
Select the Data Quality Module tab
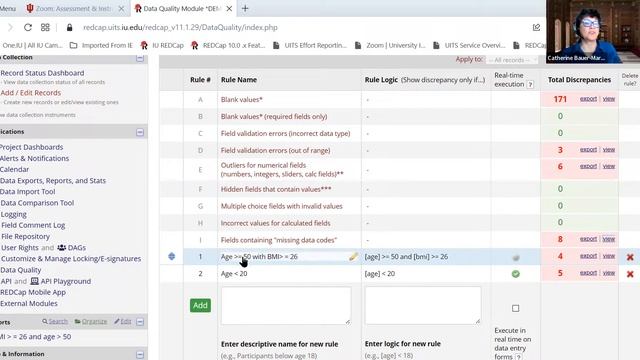(x=183, y=9)
